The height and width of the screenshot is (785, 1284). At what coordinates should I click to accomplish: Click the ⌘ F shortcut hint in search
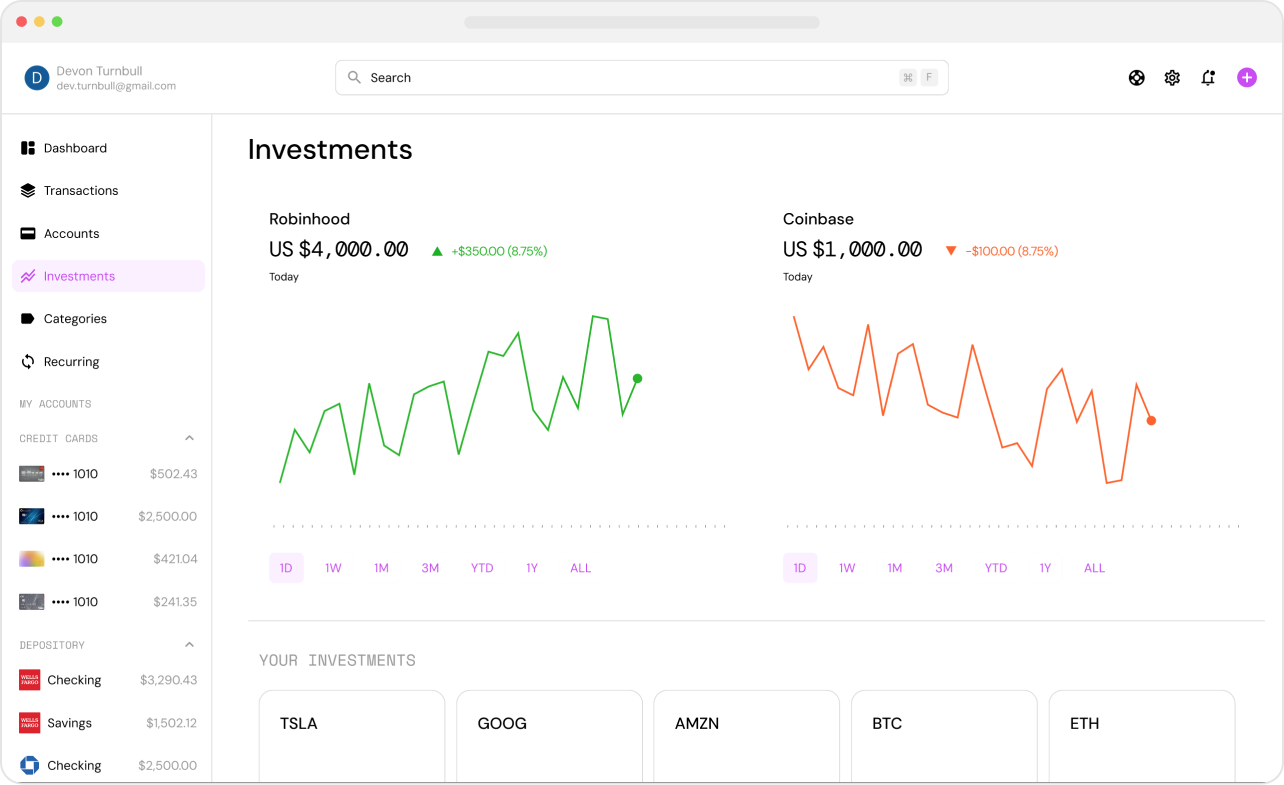[x=918, y=78]
